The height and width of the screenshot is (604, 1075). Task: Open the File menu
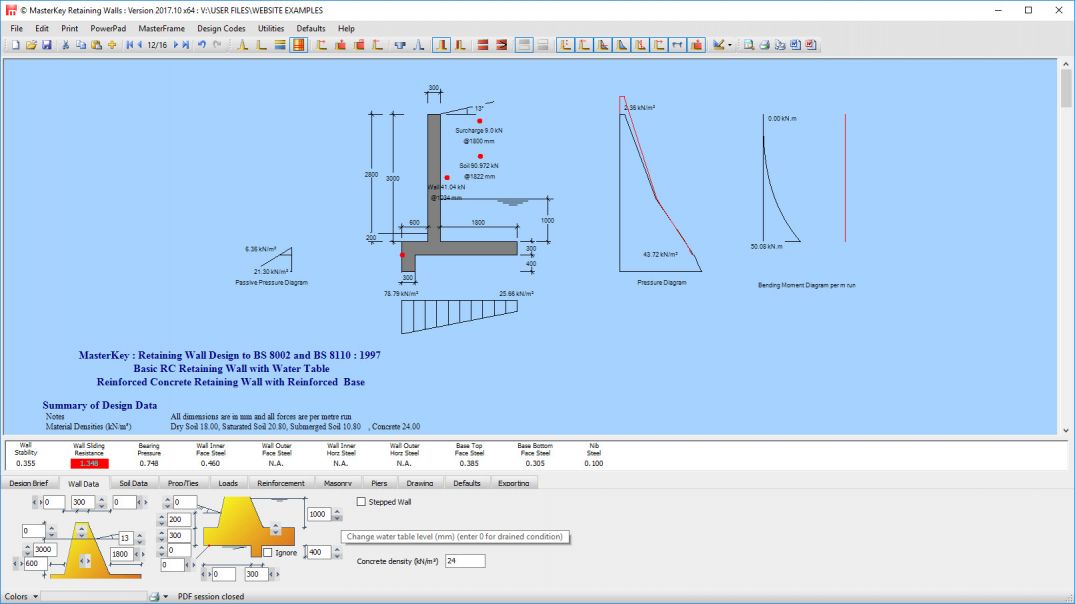[x=16, y=29]
